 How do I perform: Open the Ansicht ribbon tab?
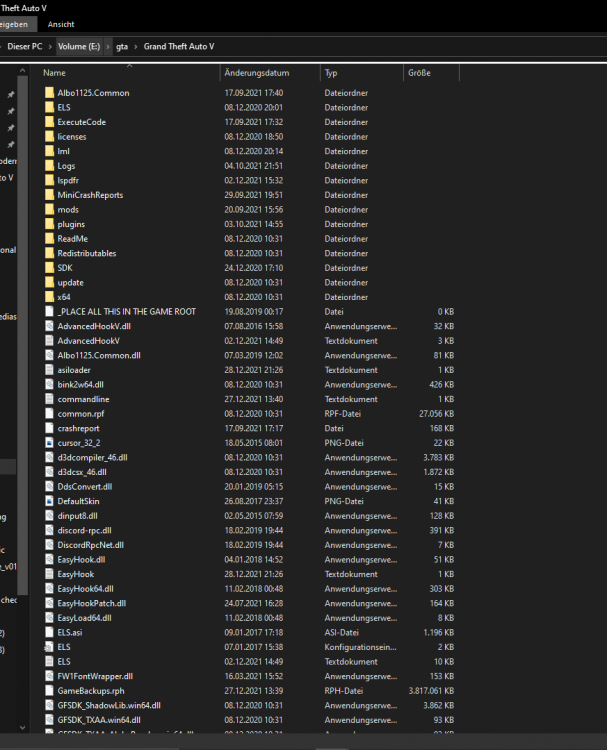click(x=61, y=24)
